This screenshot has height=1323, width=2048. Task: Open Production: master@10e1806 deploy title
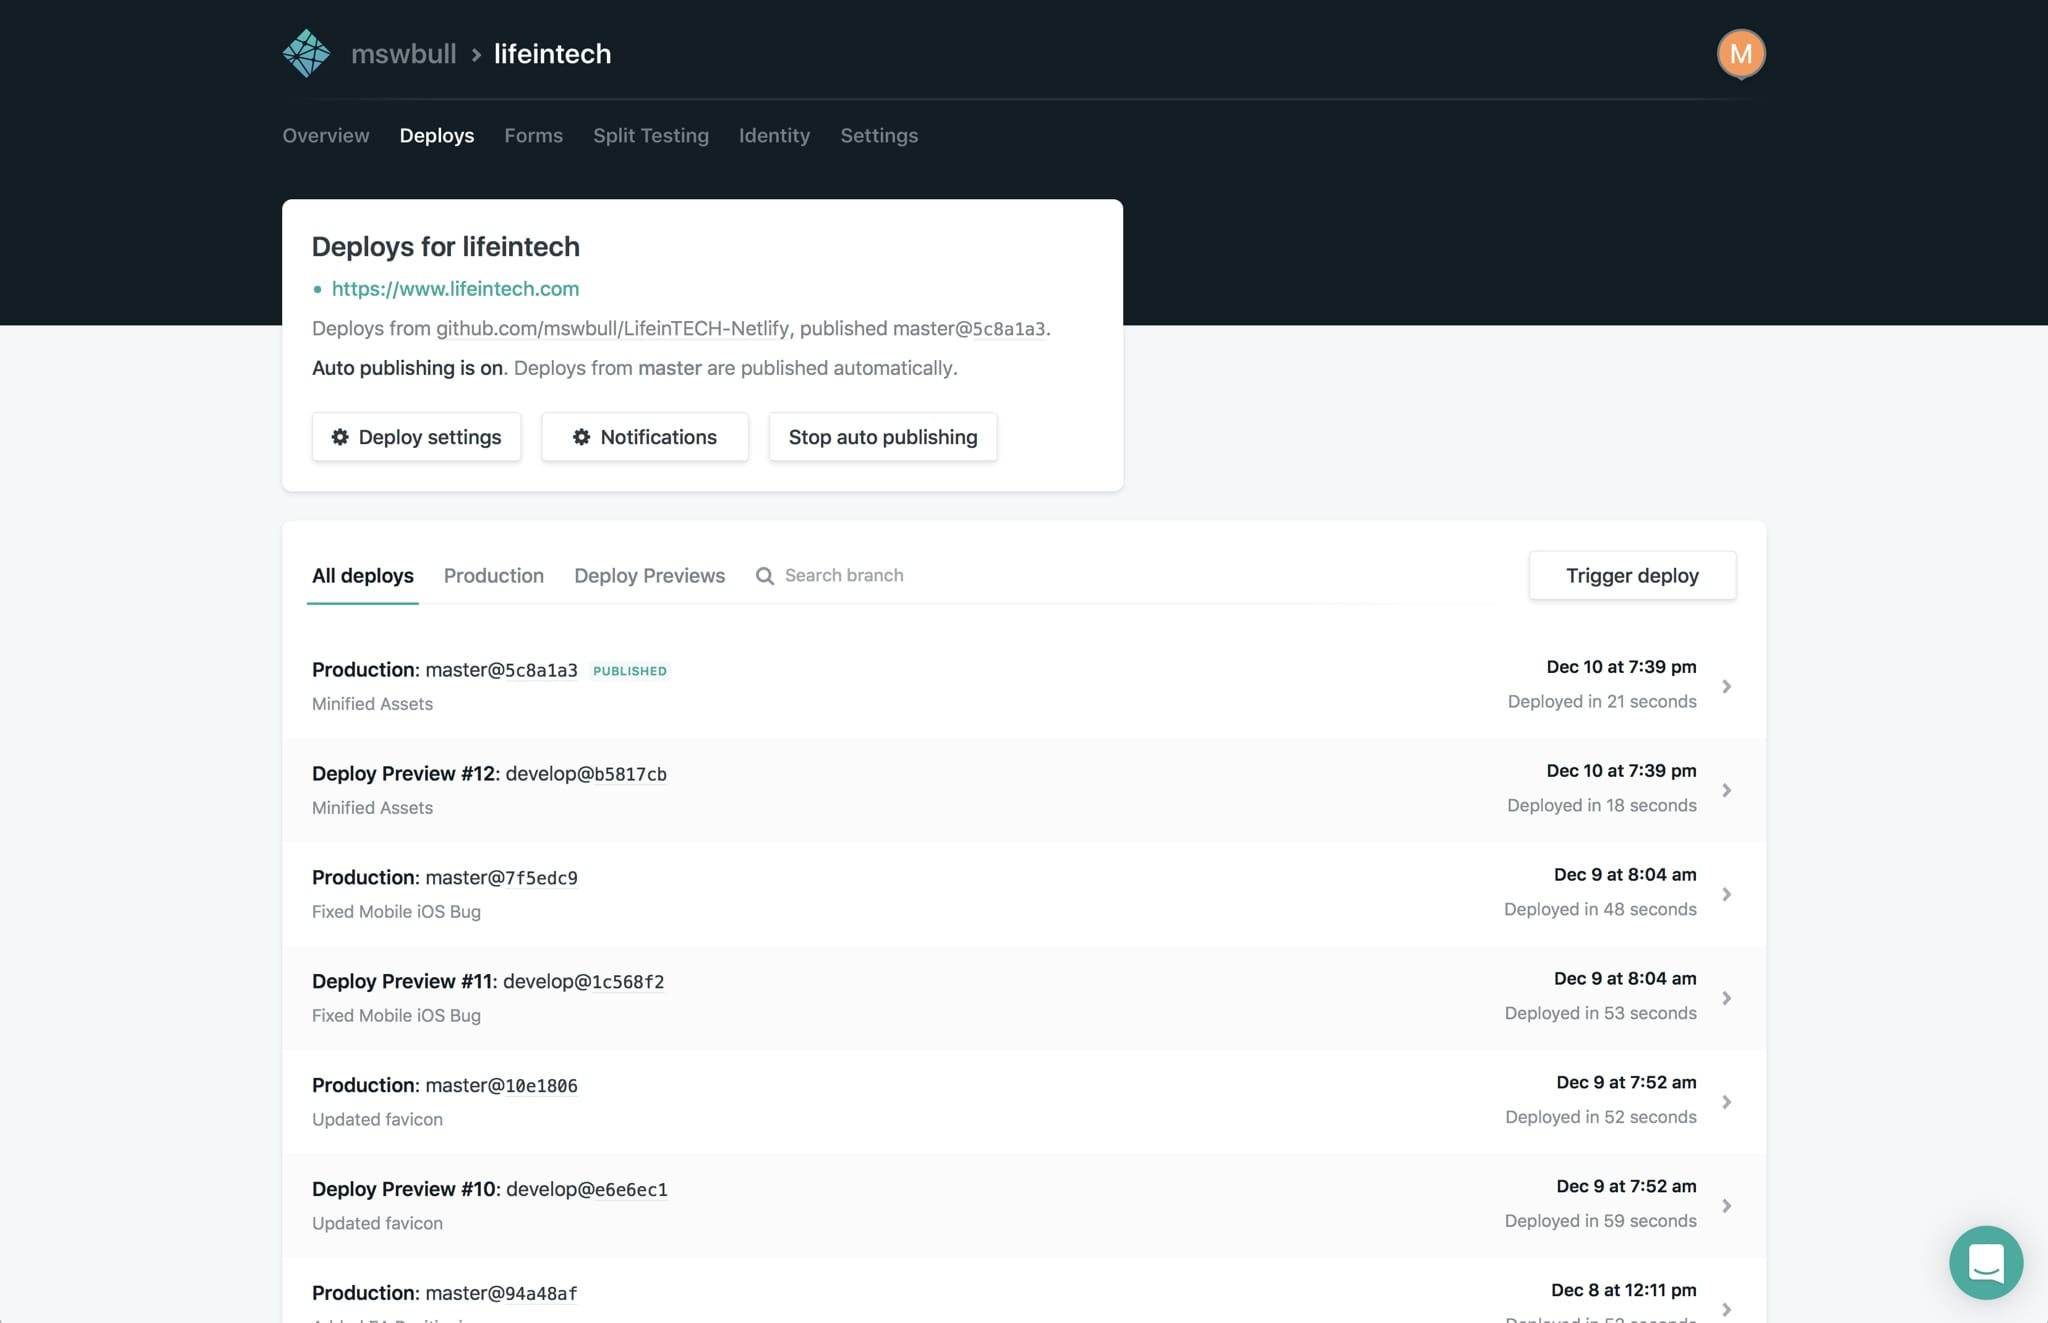click(445, 1085)
